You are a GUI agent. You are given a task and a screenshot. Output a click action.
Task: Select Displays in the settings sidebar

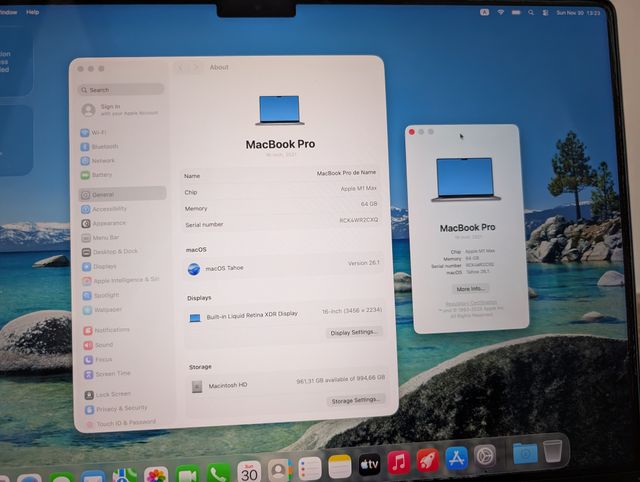99,267
